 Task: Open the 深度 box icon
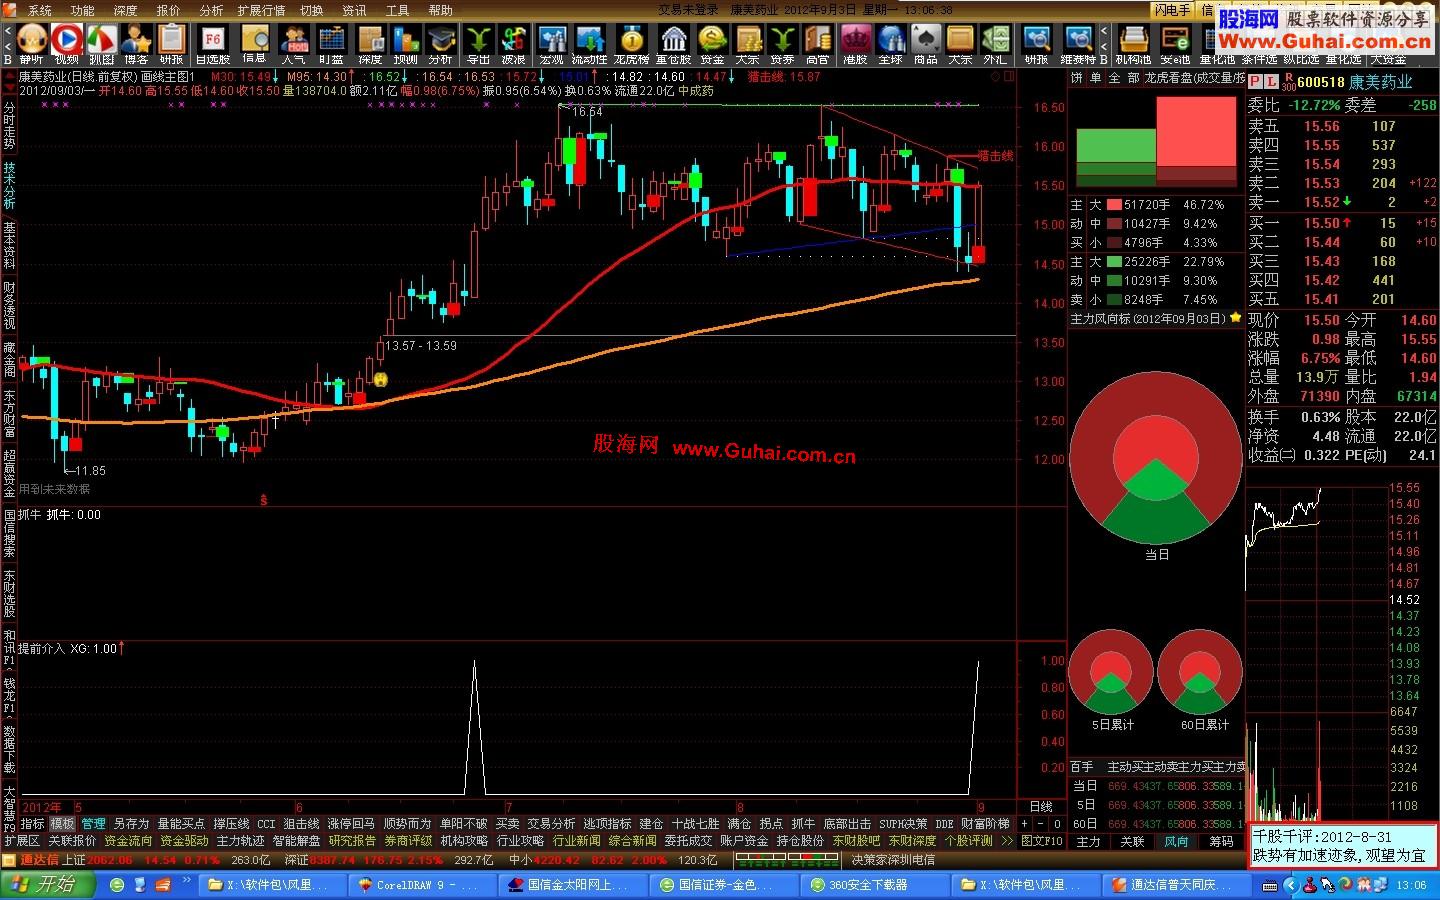[370, 43]
